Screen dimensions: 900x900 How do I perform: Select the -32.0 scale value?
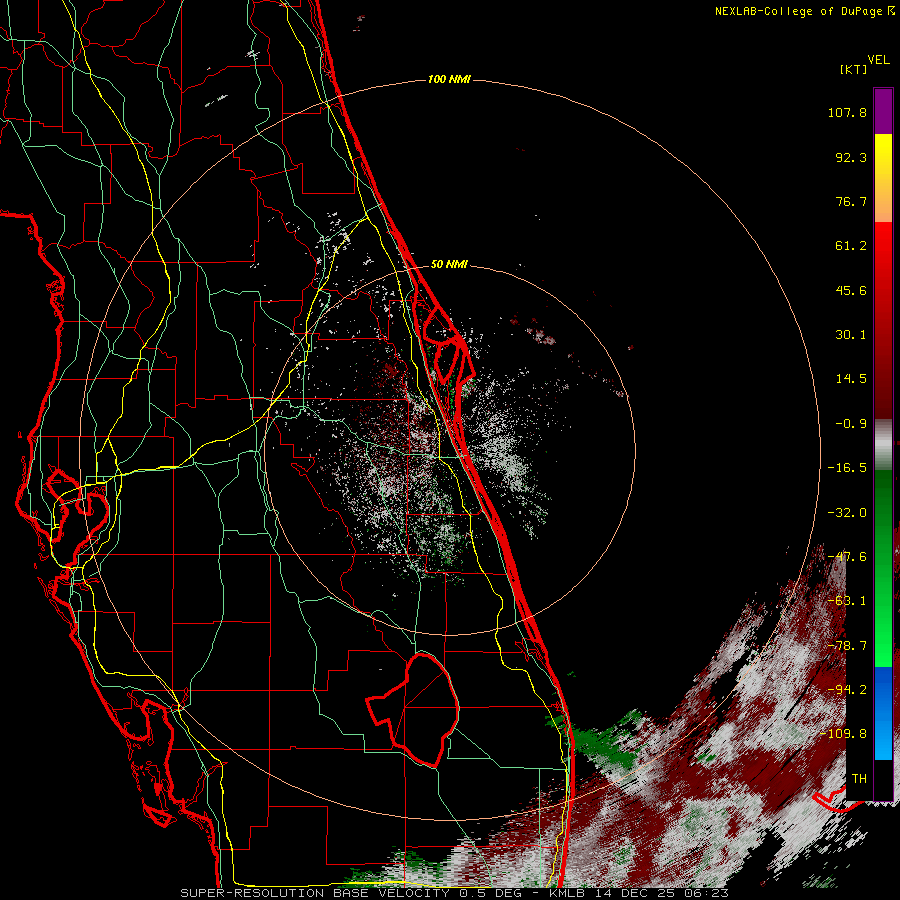tap(847, 513)
